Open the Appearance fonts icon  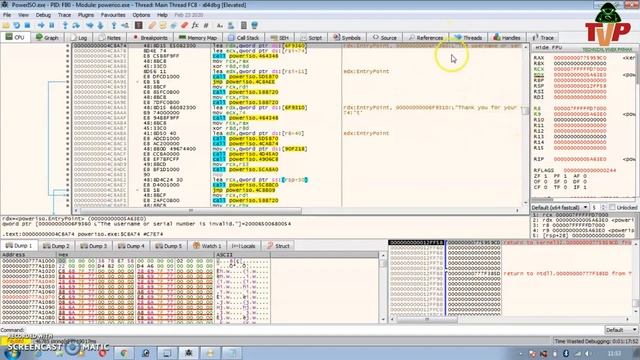point(220,25)
